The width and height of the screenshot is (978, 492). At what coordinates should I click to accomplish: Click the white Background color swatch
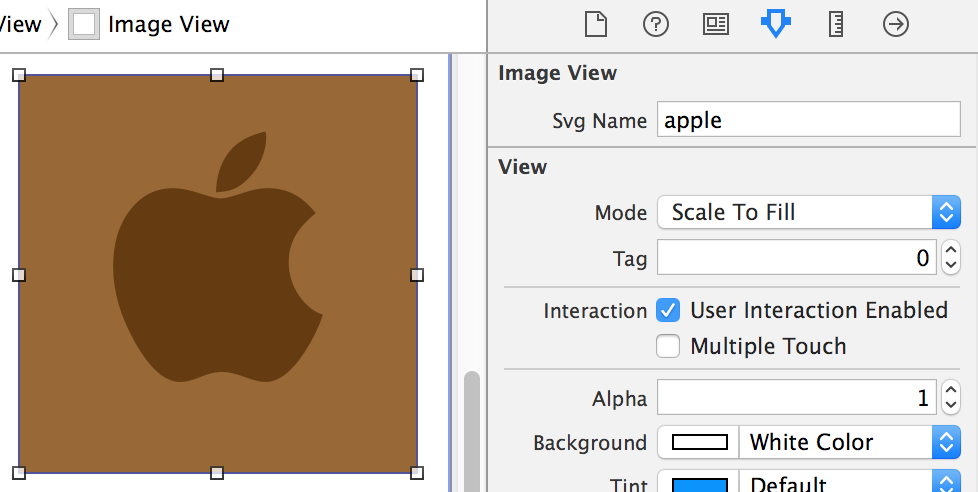[x=699, y=442]
